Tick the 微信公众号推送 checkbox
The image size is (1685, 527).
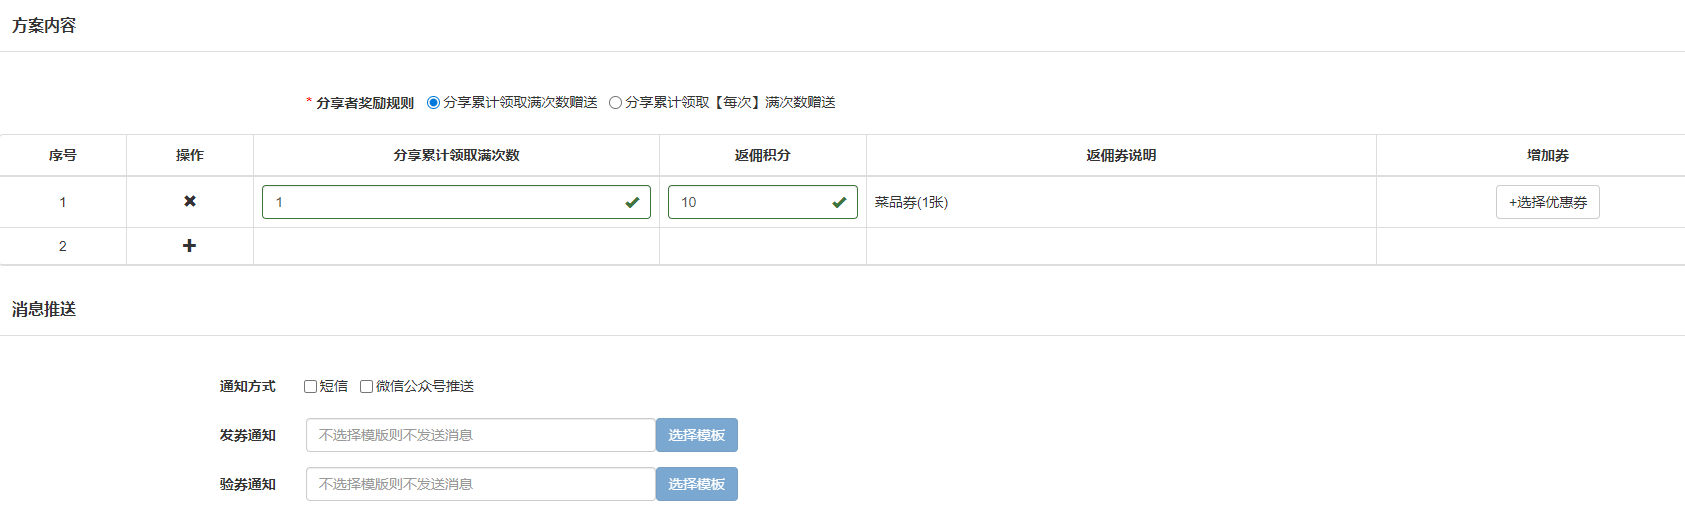pos(367,387)
